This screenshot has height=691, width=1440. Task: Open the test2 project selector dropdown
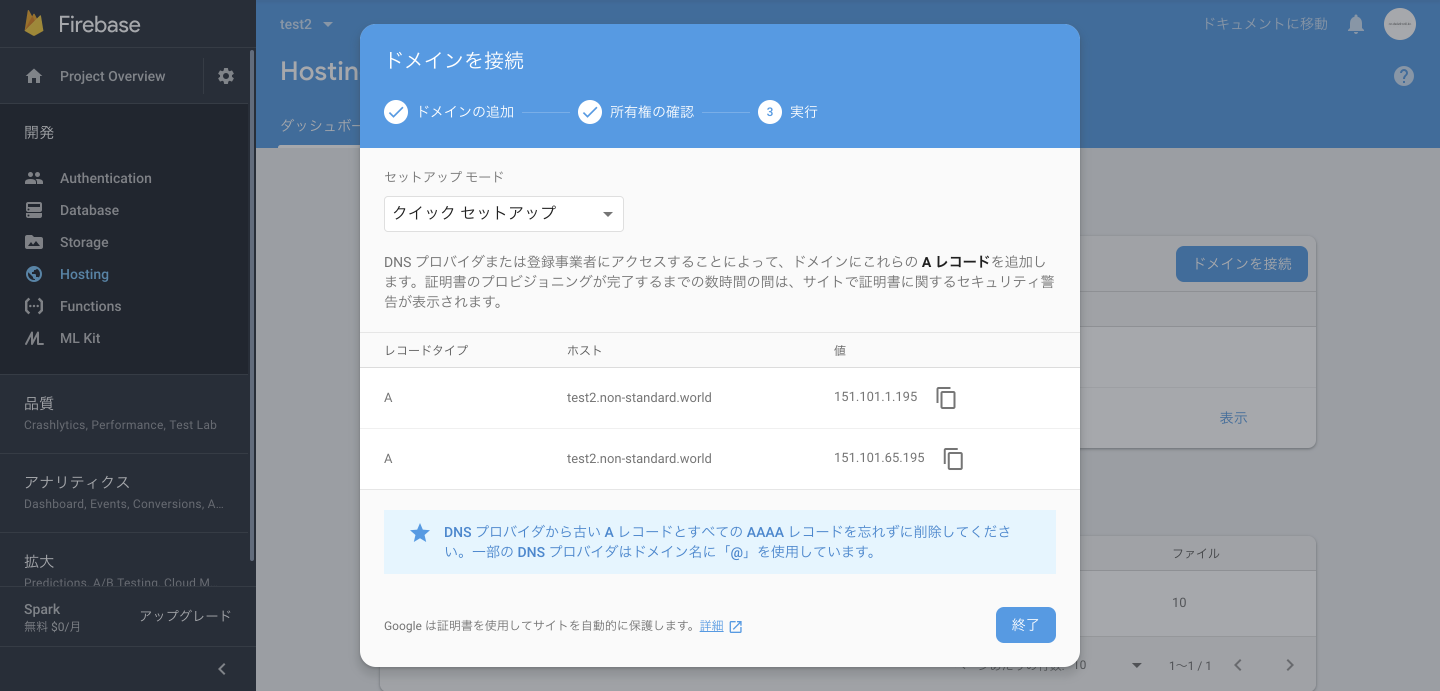pos(307,24)
